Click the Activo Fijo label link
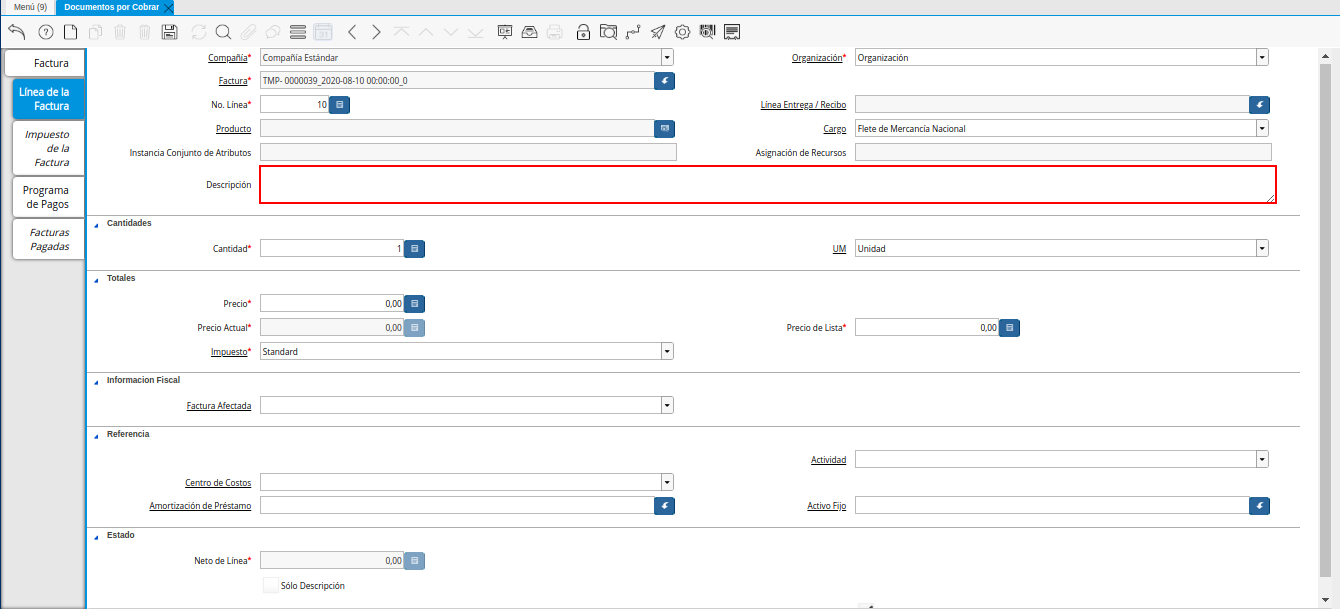Viewport: 1340px width, 609px height. click(x=827, y=507)
